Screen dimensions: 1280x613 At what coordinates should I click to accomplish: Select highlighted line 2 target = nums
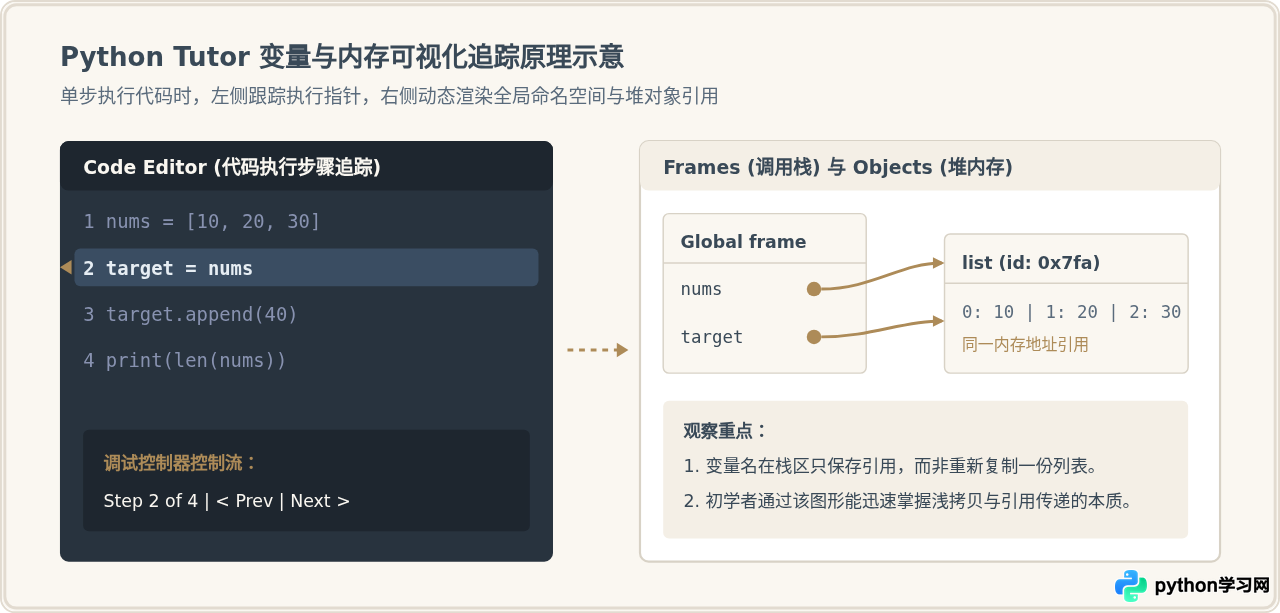coord(306,268)
